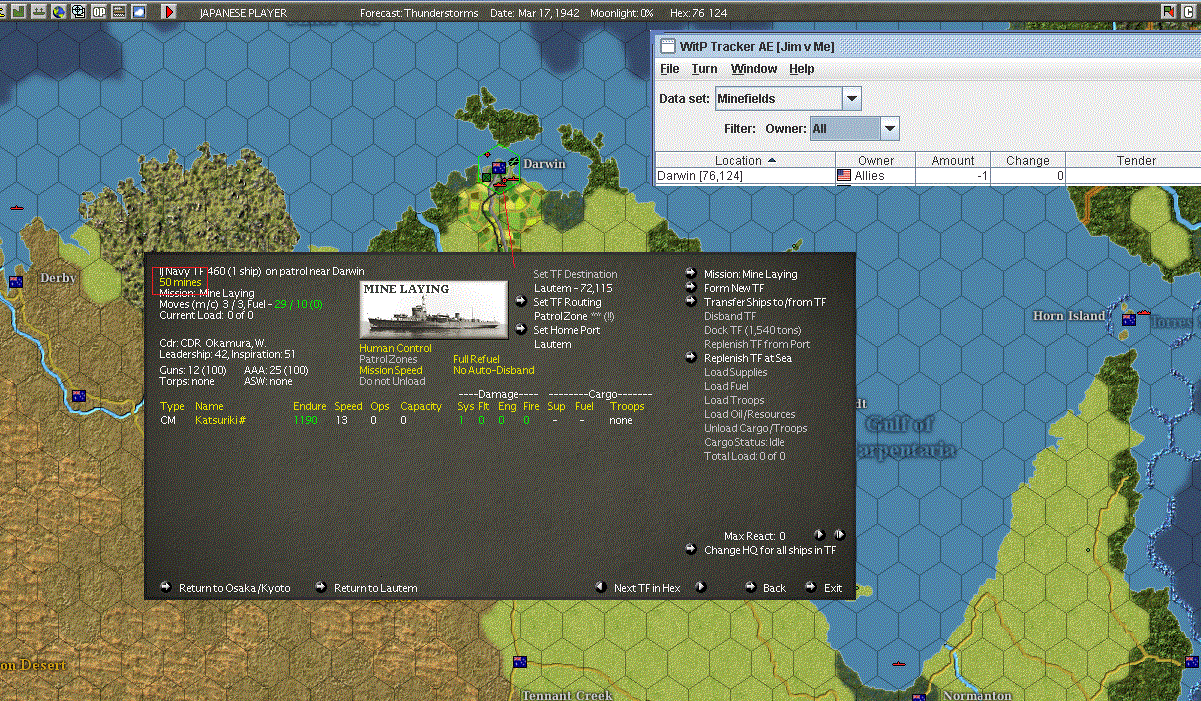This screenshot has width=1201, height=701.
Task: Click the Amount column header
Action: click(x=953, y=160)
